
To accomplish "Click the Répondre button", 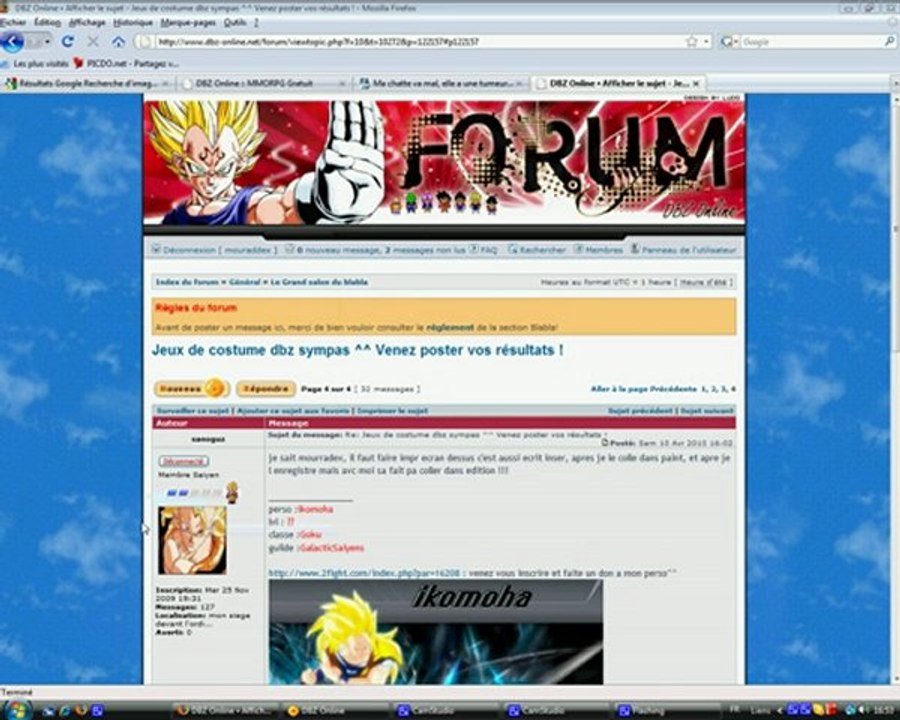I will [x=266, y=389].
